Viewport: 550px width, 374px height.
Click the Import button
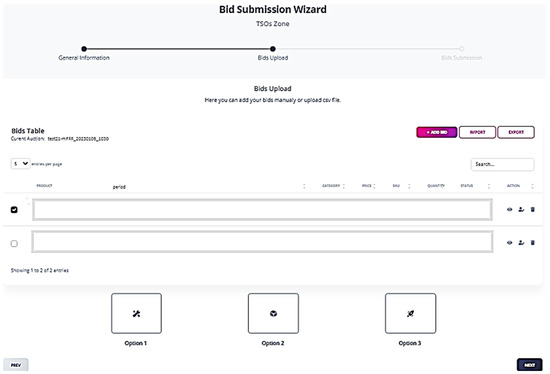(x=477, y=132)
